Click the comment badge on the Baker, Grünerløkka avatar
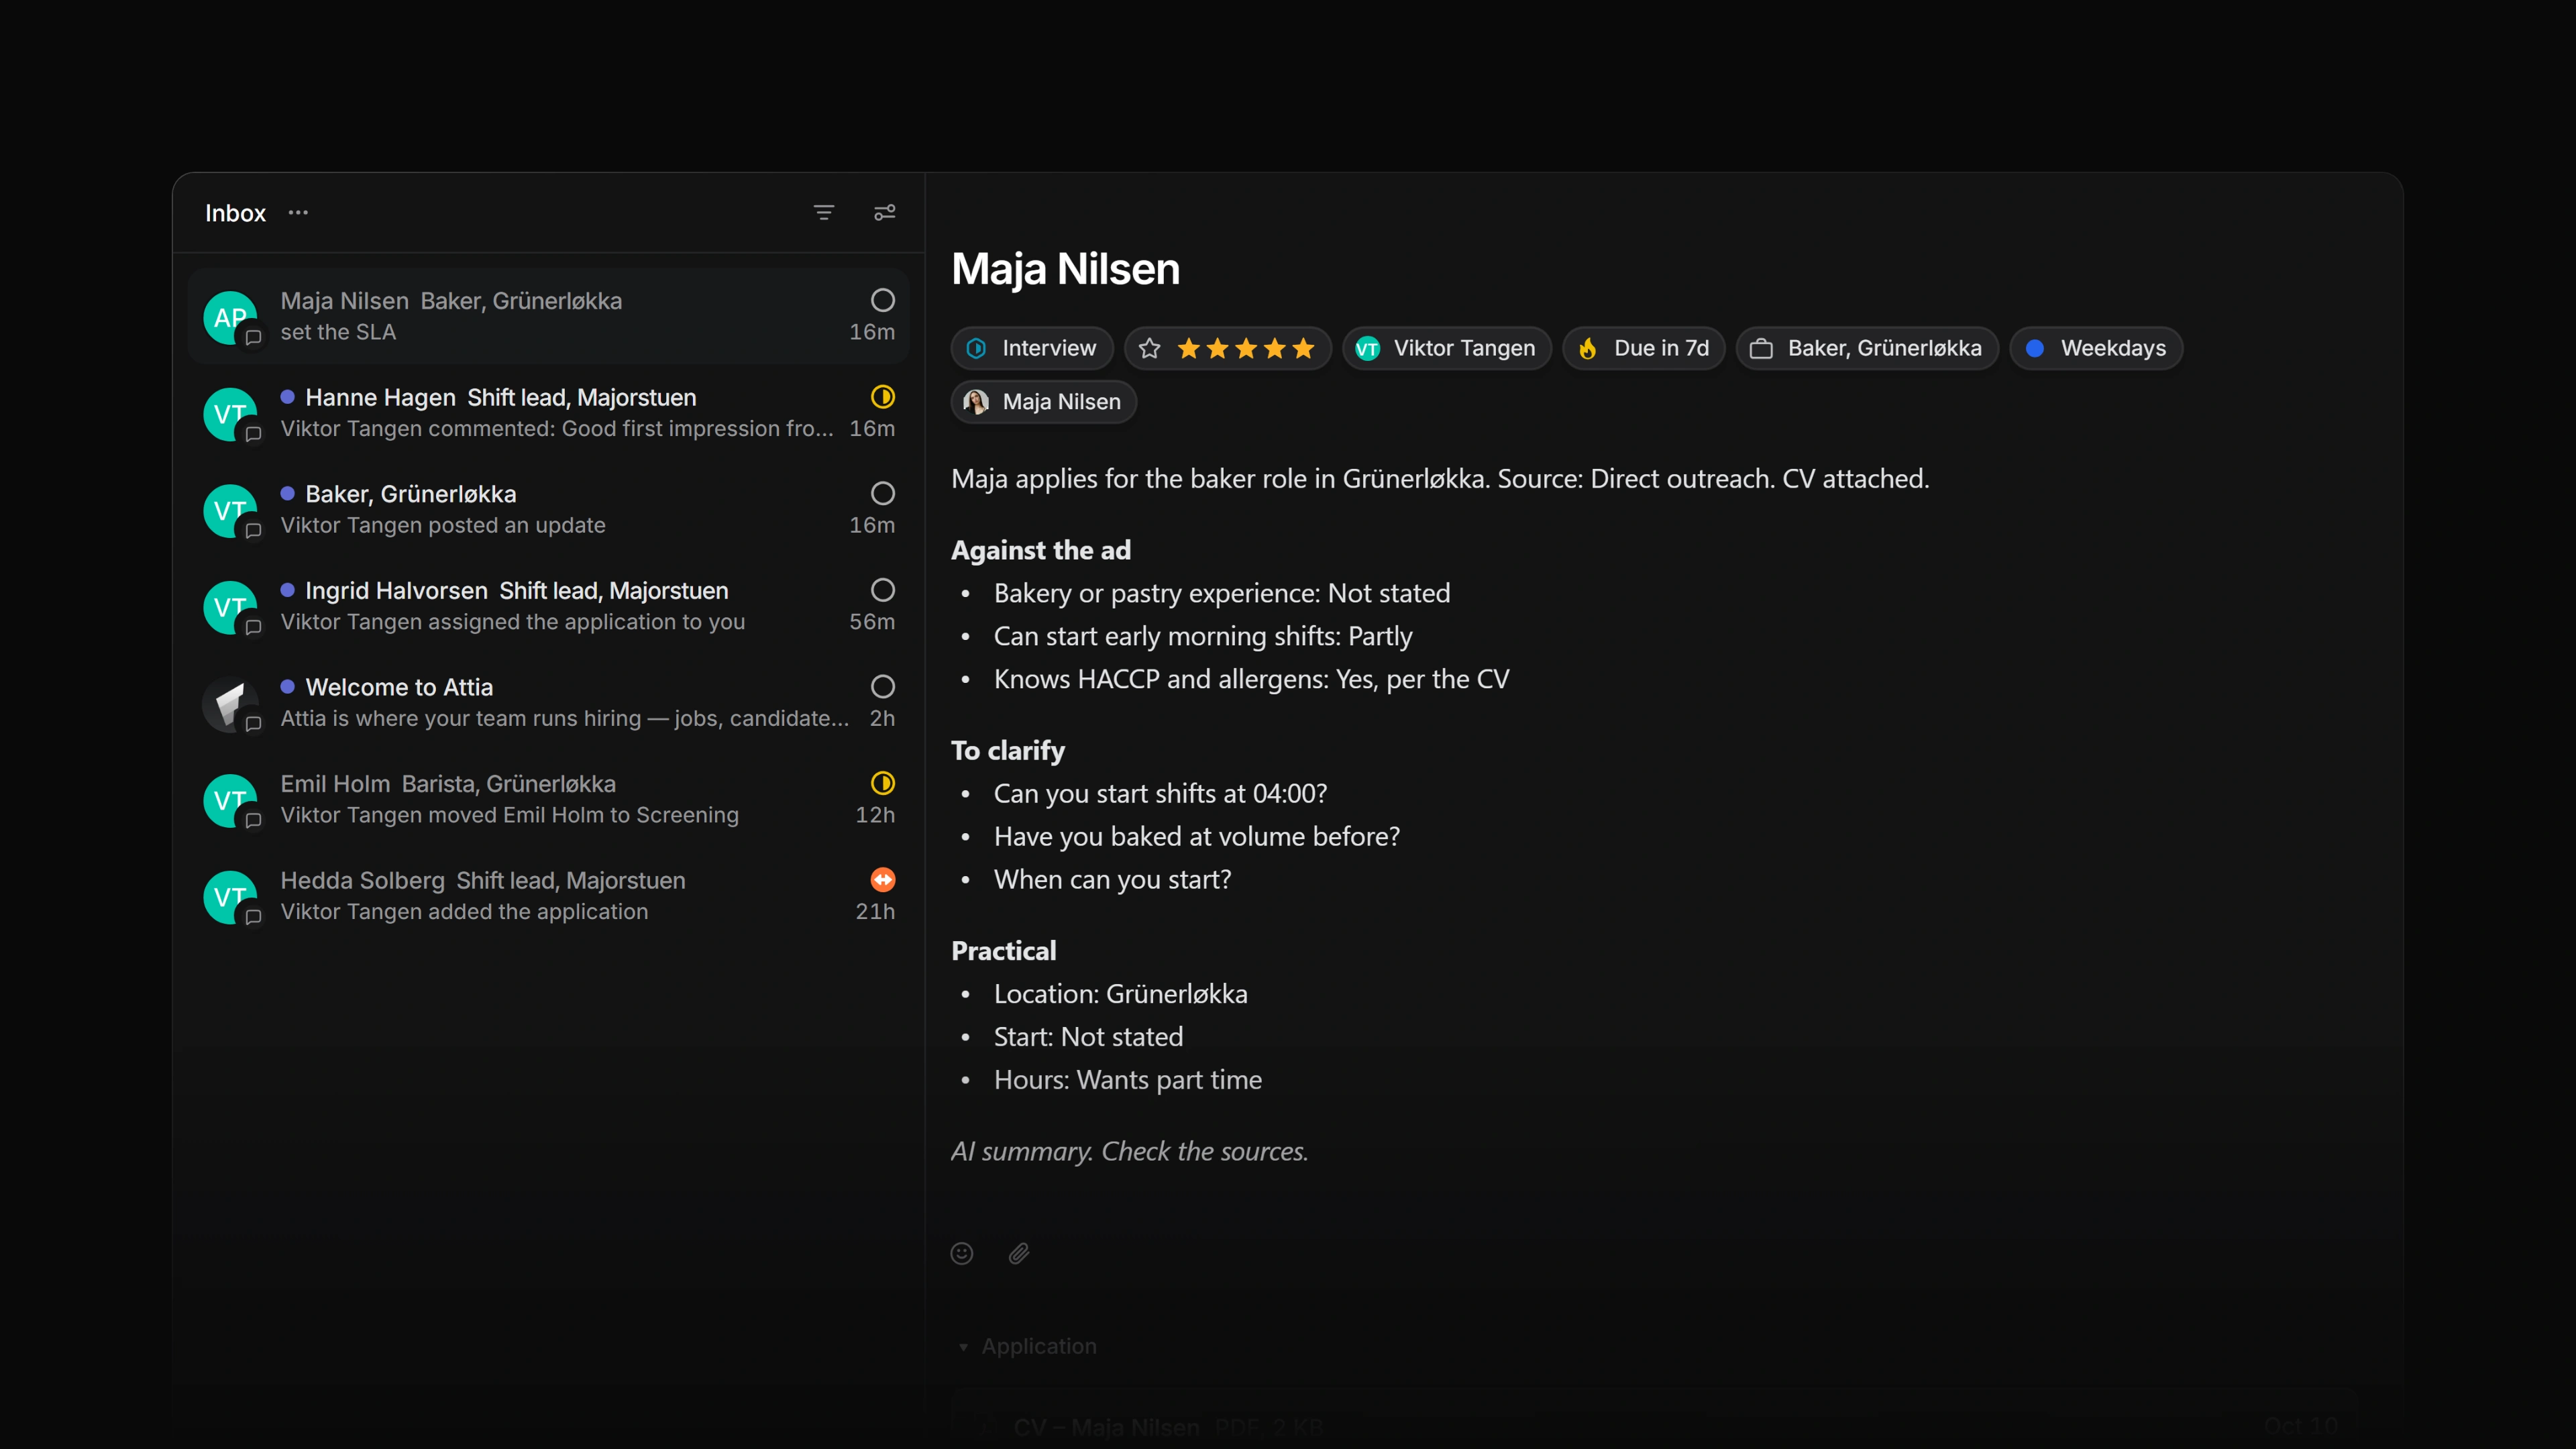The height and width of the screenshot is (1449, 2576). point(253,530)
